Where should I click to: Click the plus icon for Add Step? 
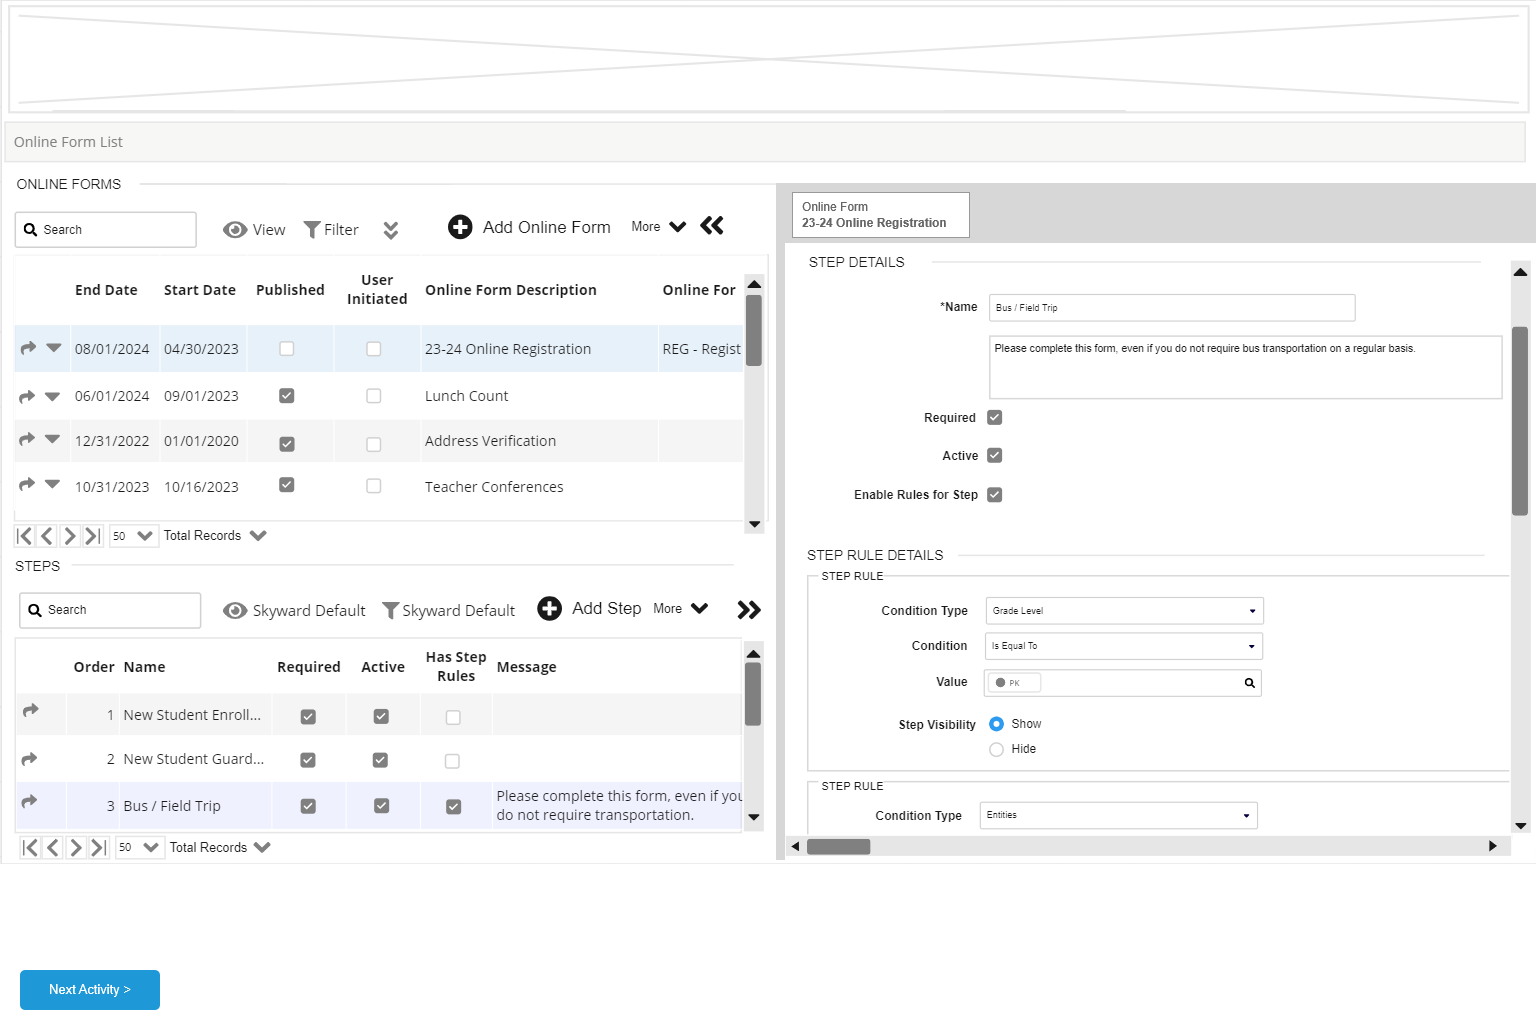550,608
